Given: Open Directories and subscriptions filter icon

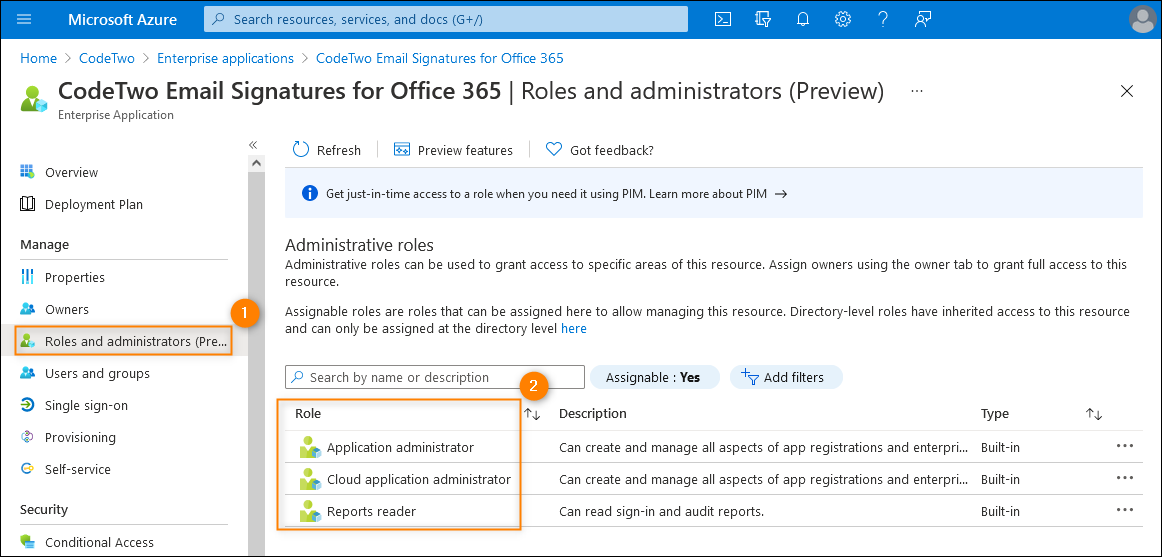Looking at the screenshot, I should 763,19.
